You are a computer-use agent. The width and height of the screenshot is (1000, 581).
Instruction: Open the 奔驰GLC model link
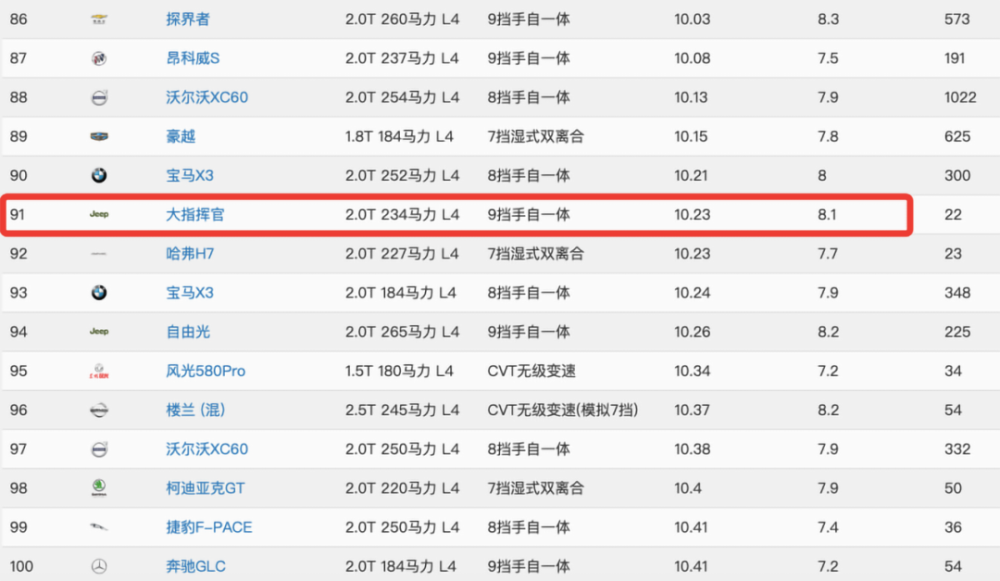[x=196, y=566]
